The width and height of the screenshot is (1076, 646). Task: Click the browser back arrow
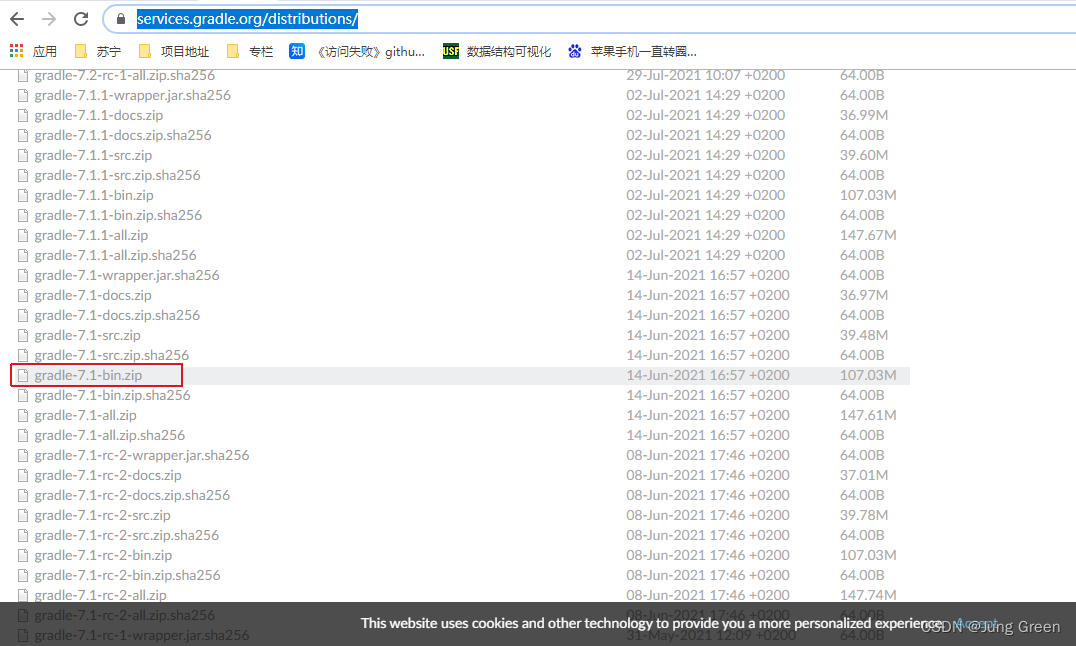tap(15, 18)
